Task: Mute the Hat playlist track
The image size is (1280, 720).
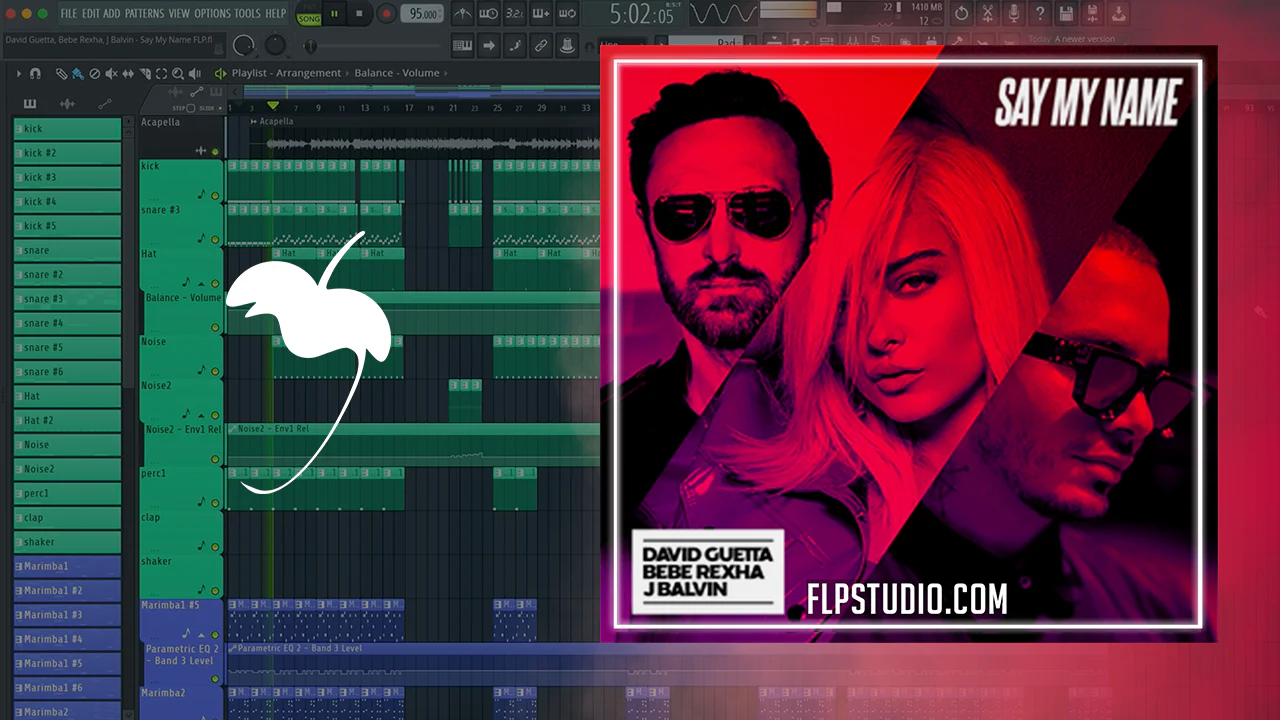Action: click(215, 284)
